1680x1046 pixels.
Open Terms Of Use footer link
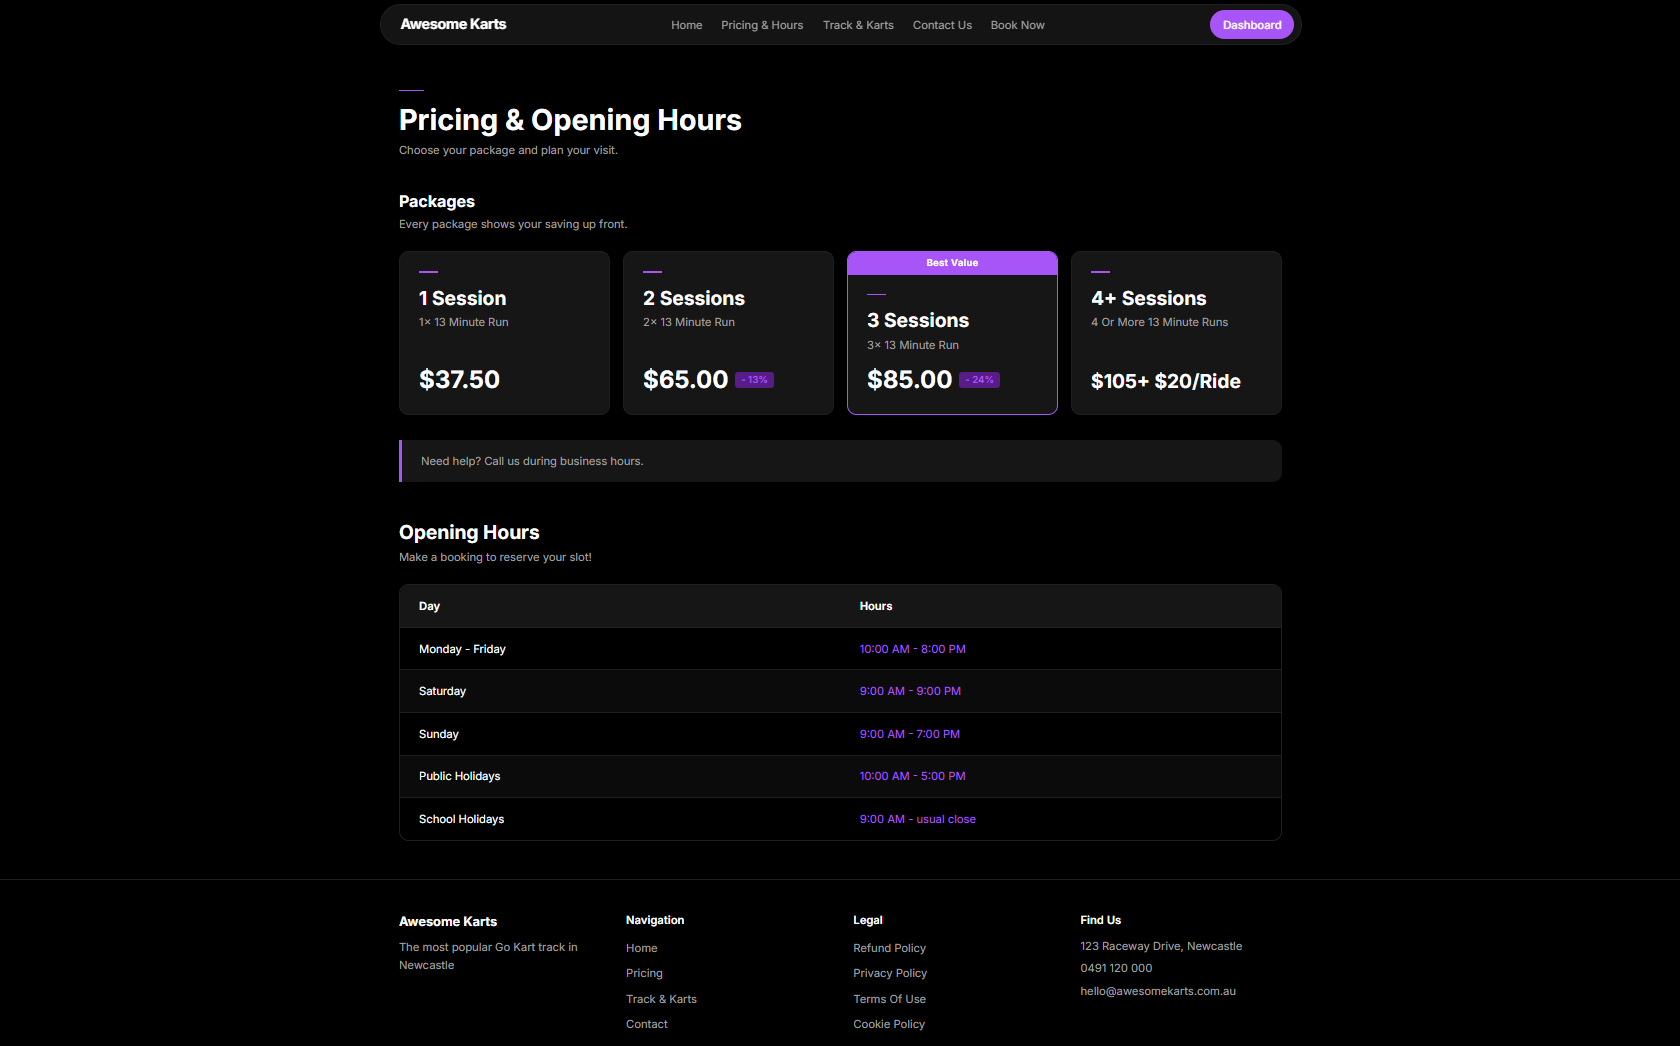click(889, 999)
